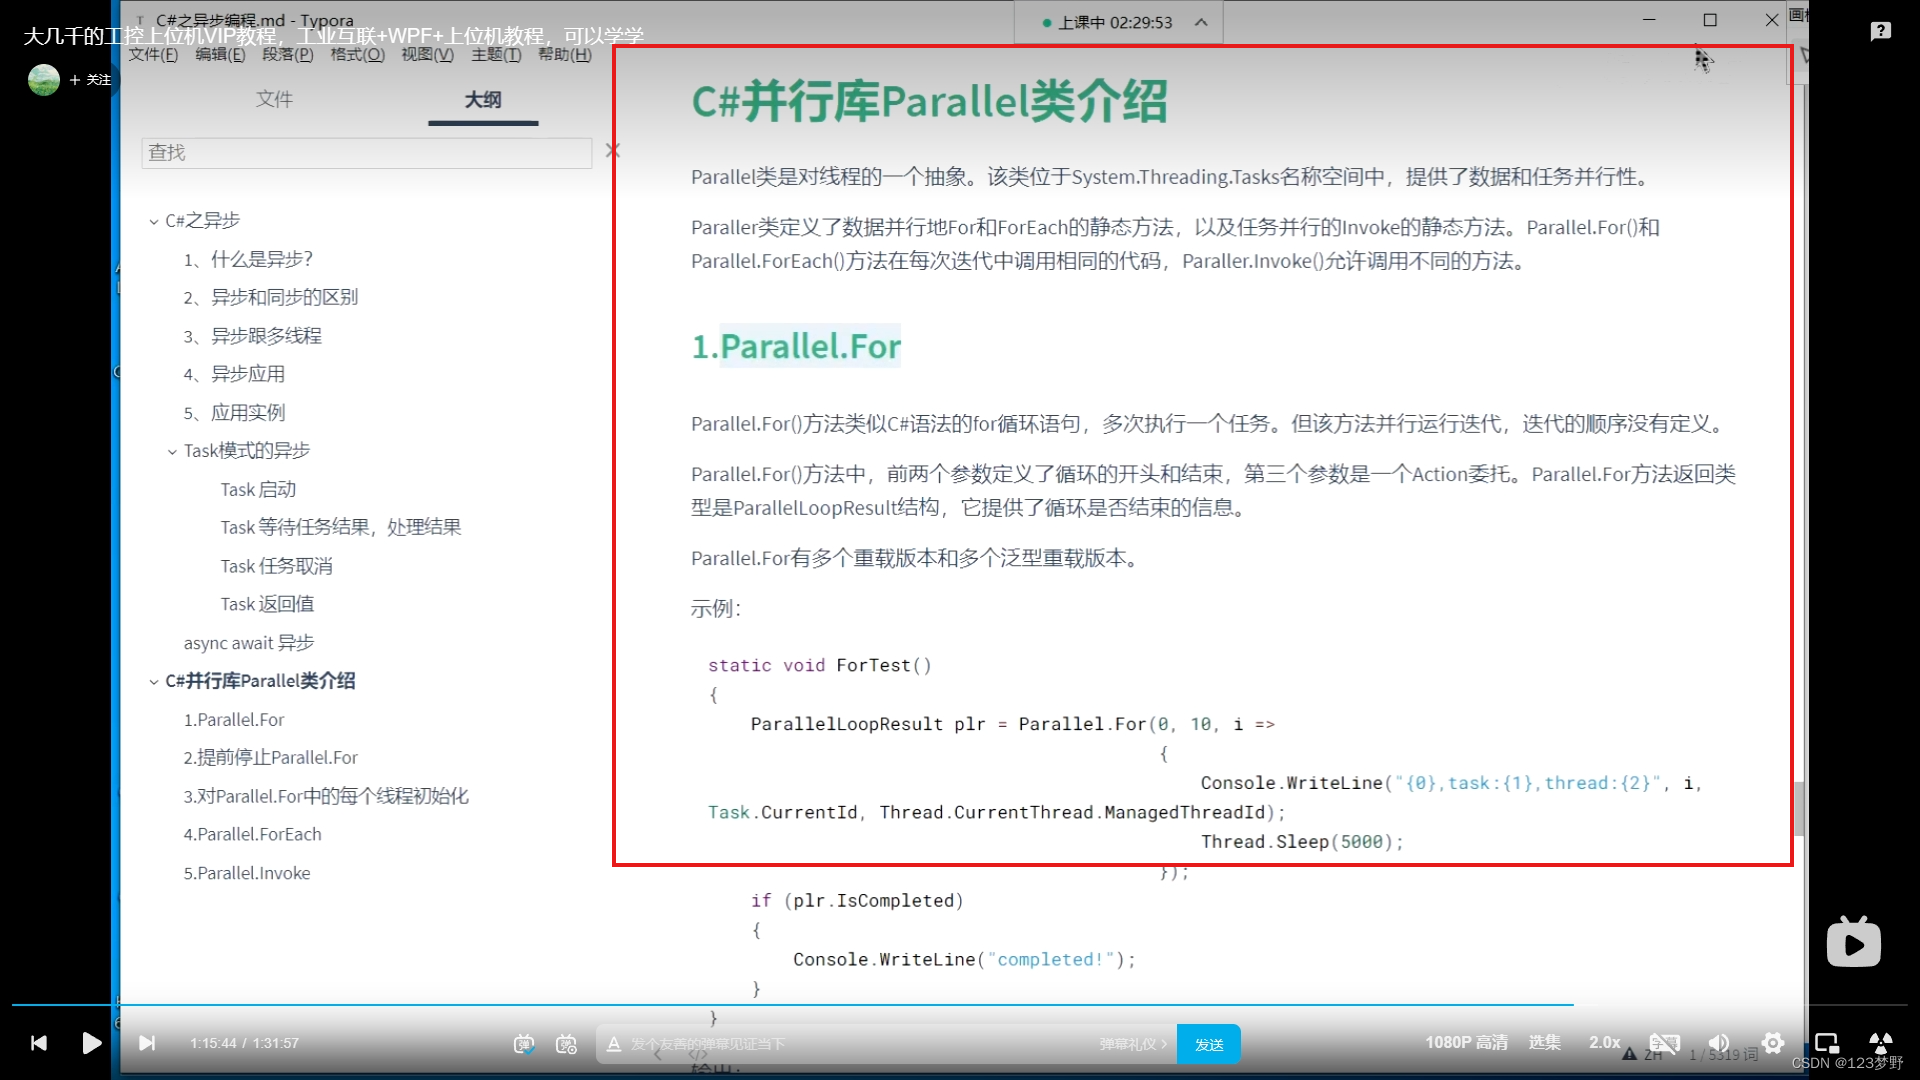Click the play button in video controls
1920x1080 pixels.
[x=91, y=1043]
